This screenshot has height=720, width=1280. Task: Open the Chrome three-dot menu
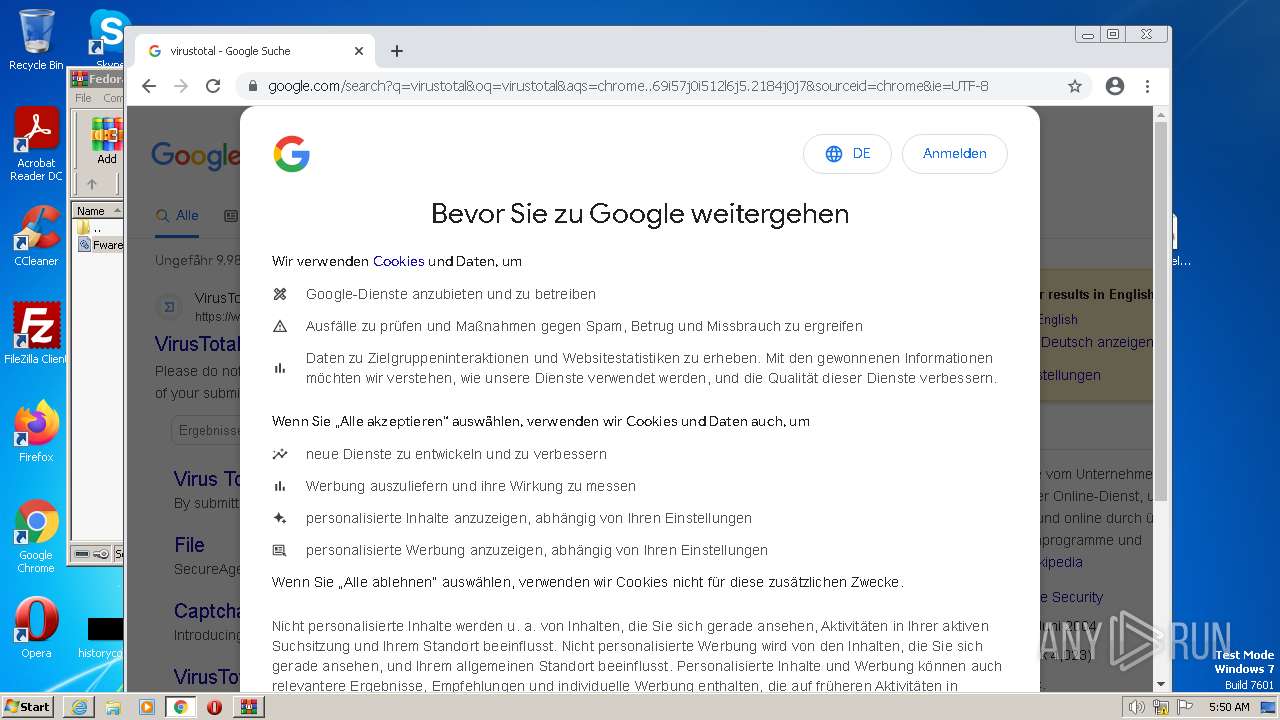pos(1147,86)
